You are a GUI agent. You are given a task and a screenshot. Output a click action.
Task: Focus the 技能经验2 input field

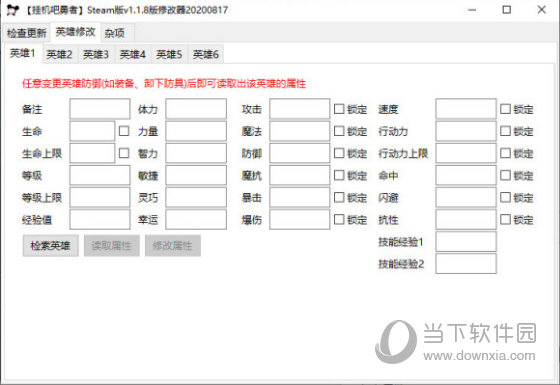[x=466, y=264]
